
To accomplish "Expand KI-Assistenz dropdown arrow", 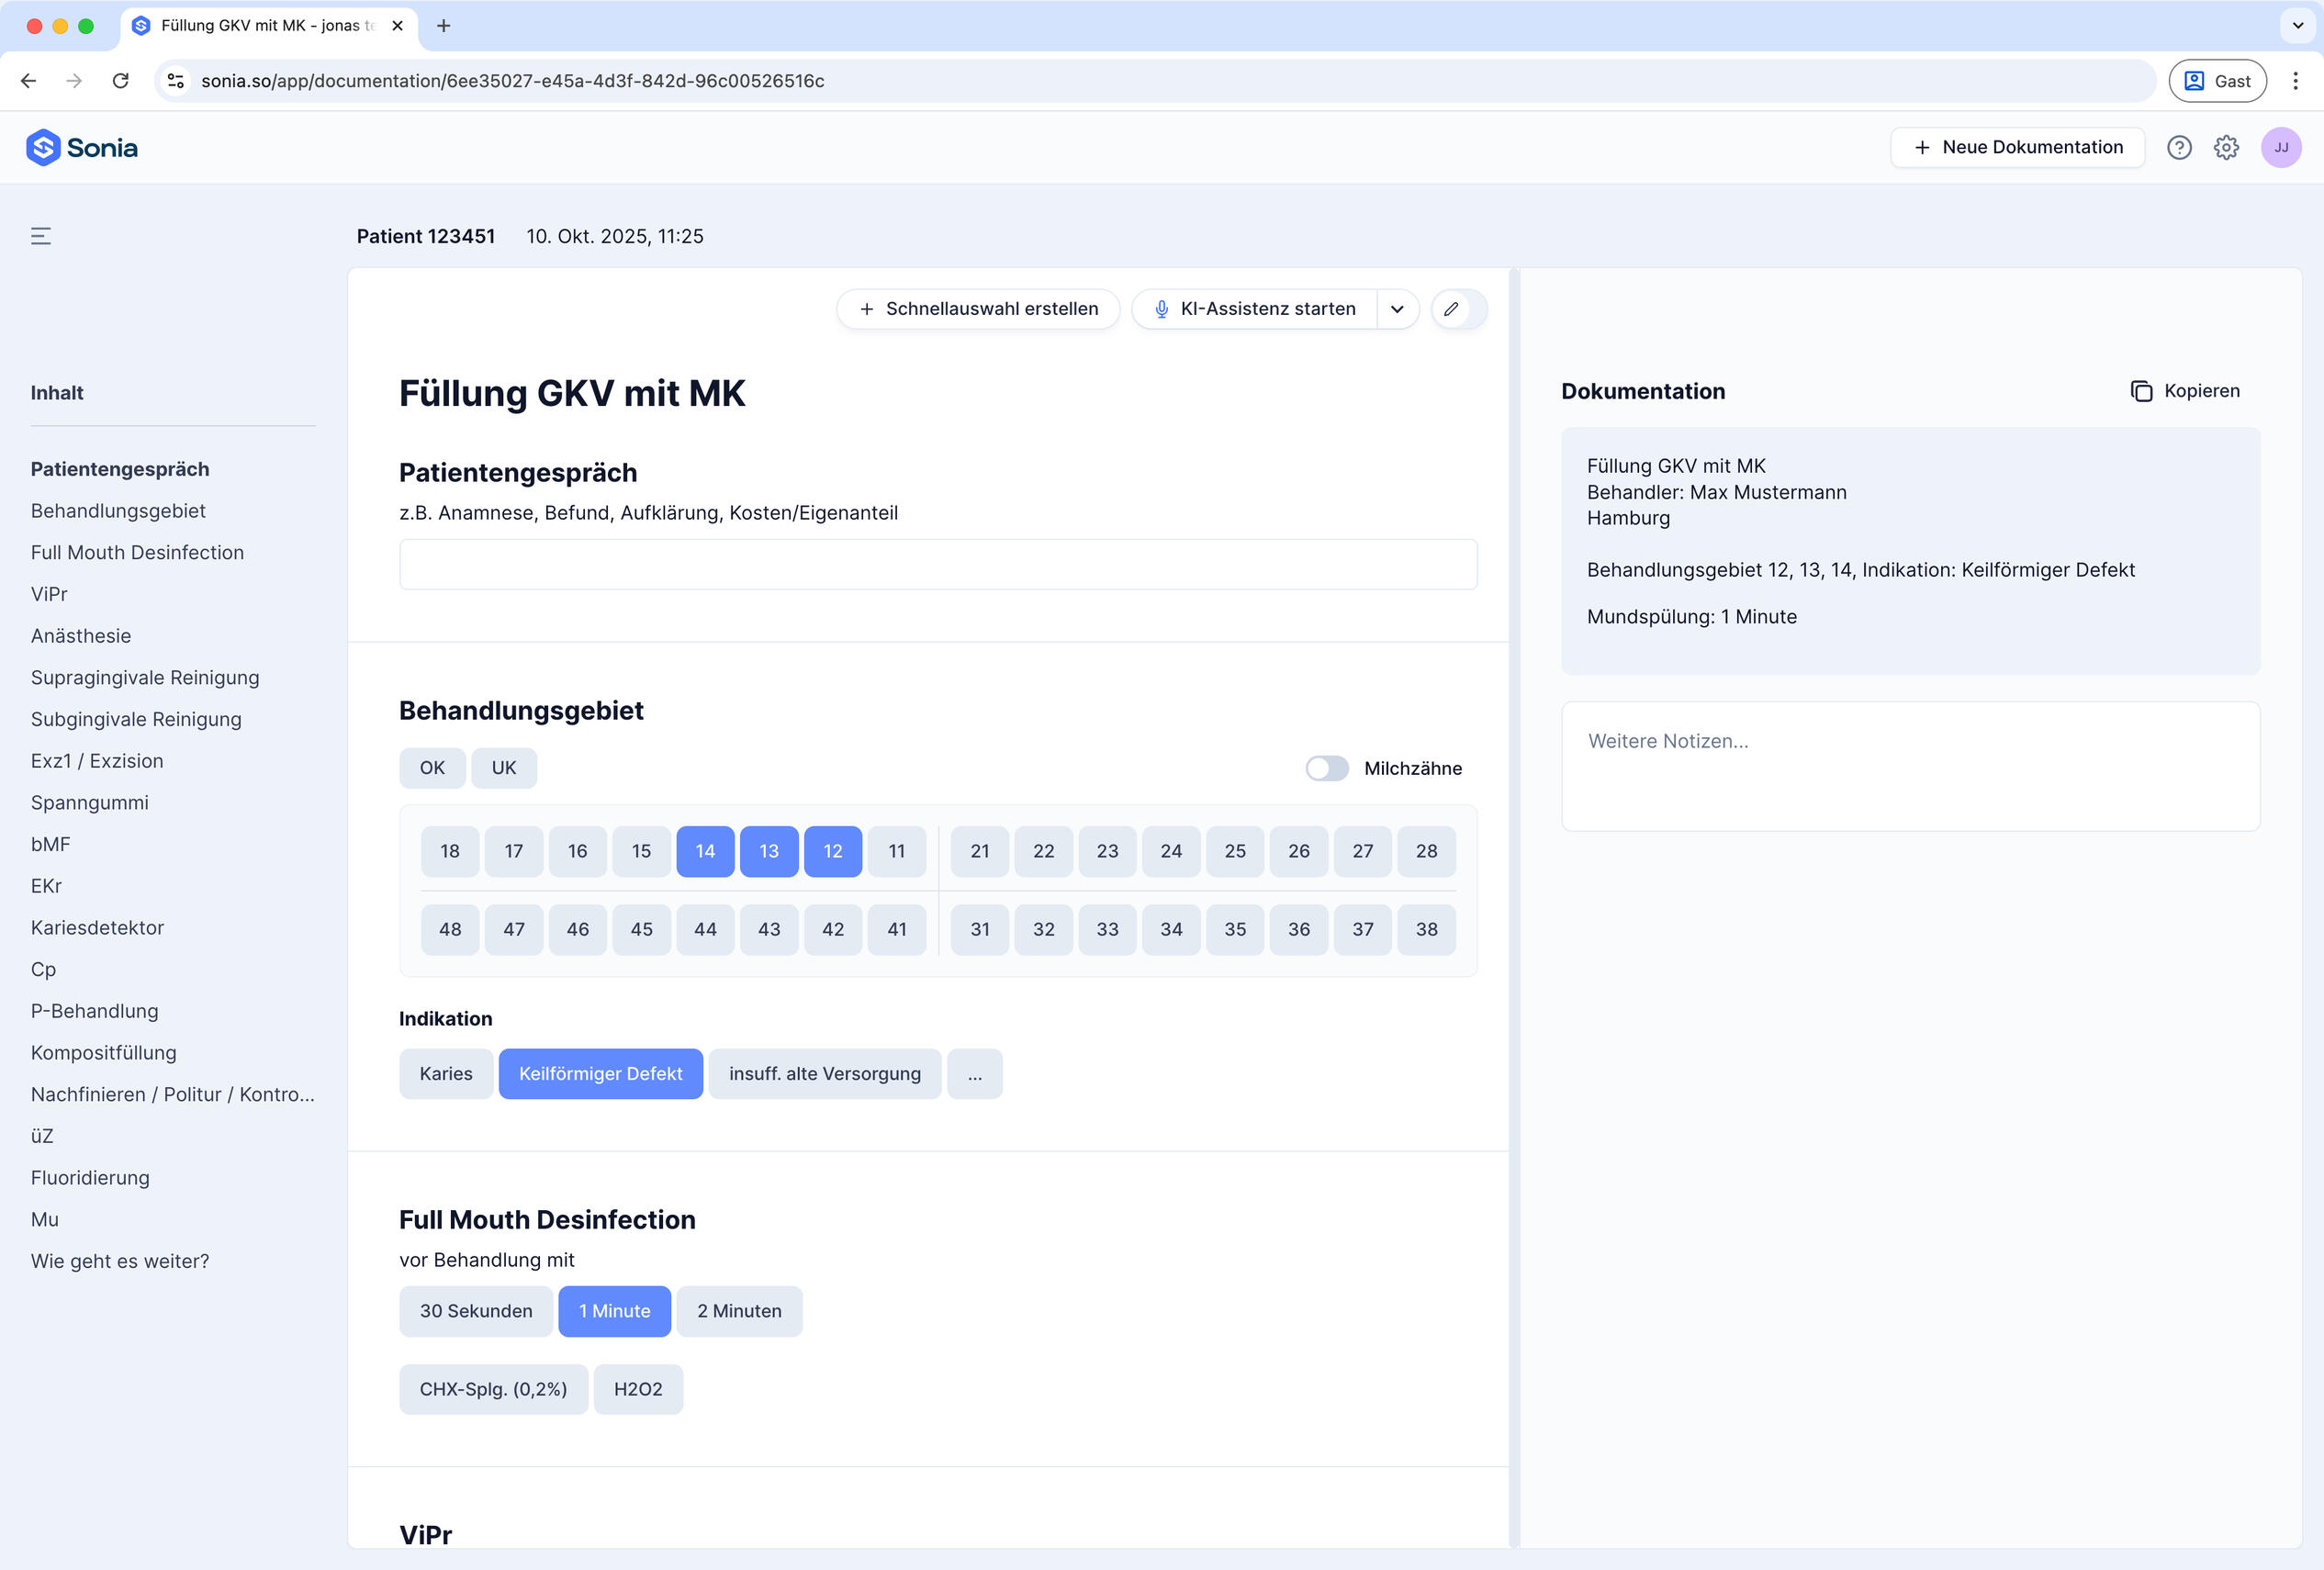I will coord(1397,309).
